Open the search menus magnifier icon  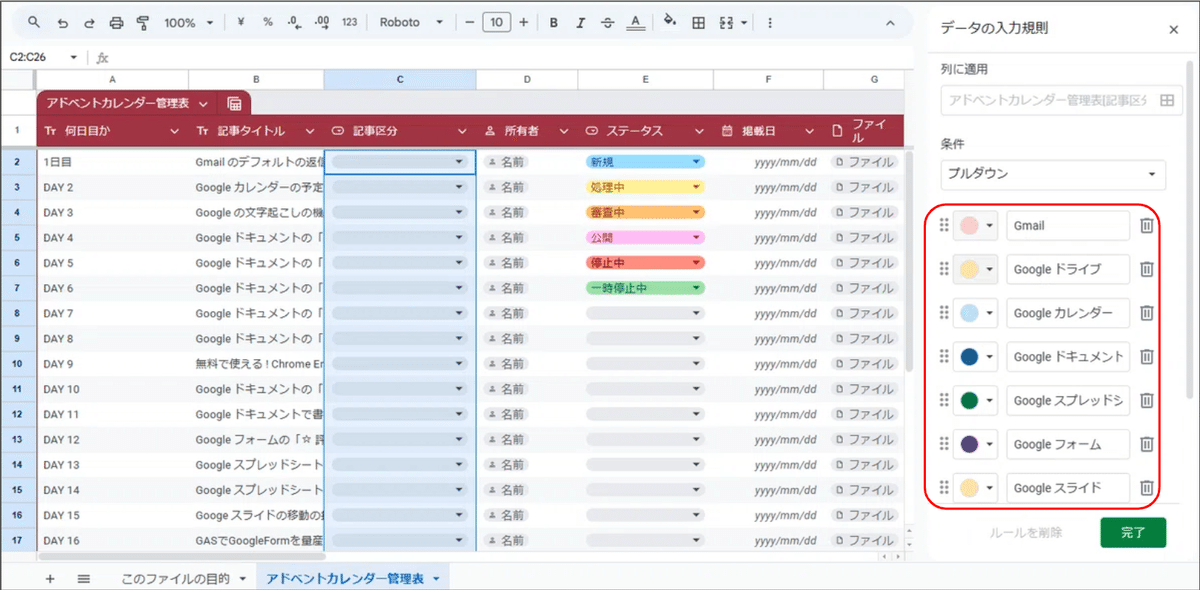pos(34,22)
